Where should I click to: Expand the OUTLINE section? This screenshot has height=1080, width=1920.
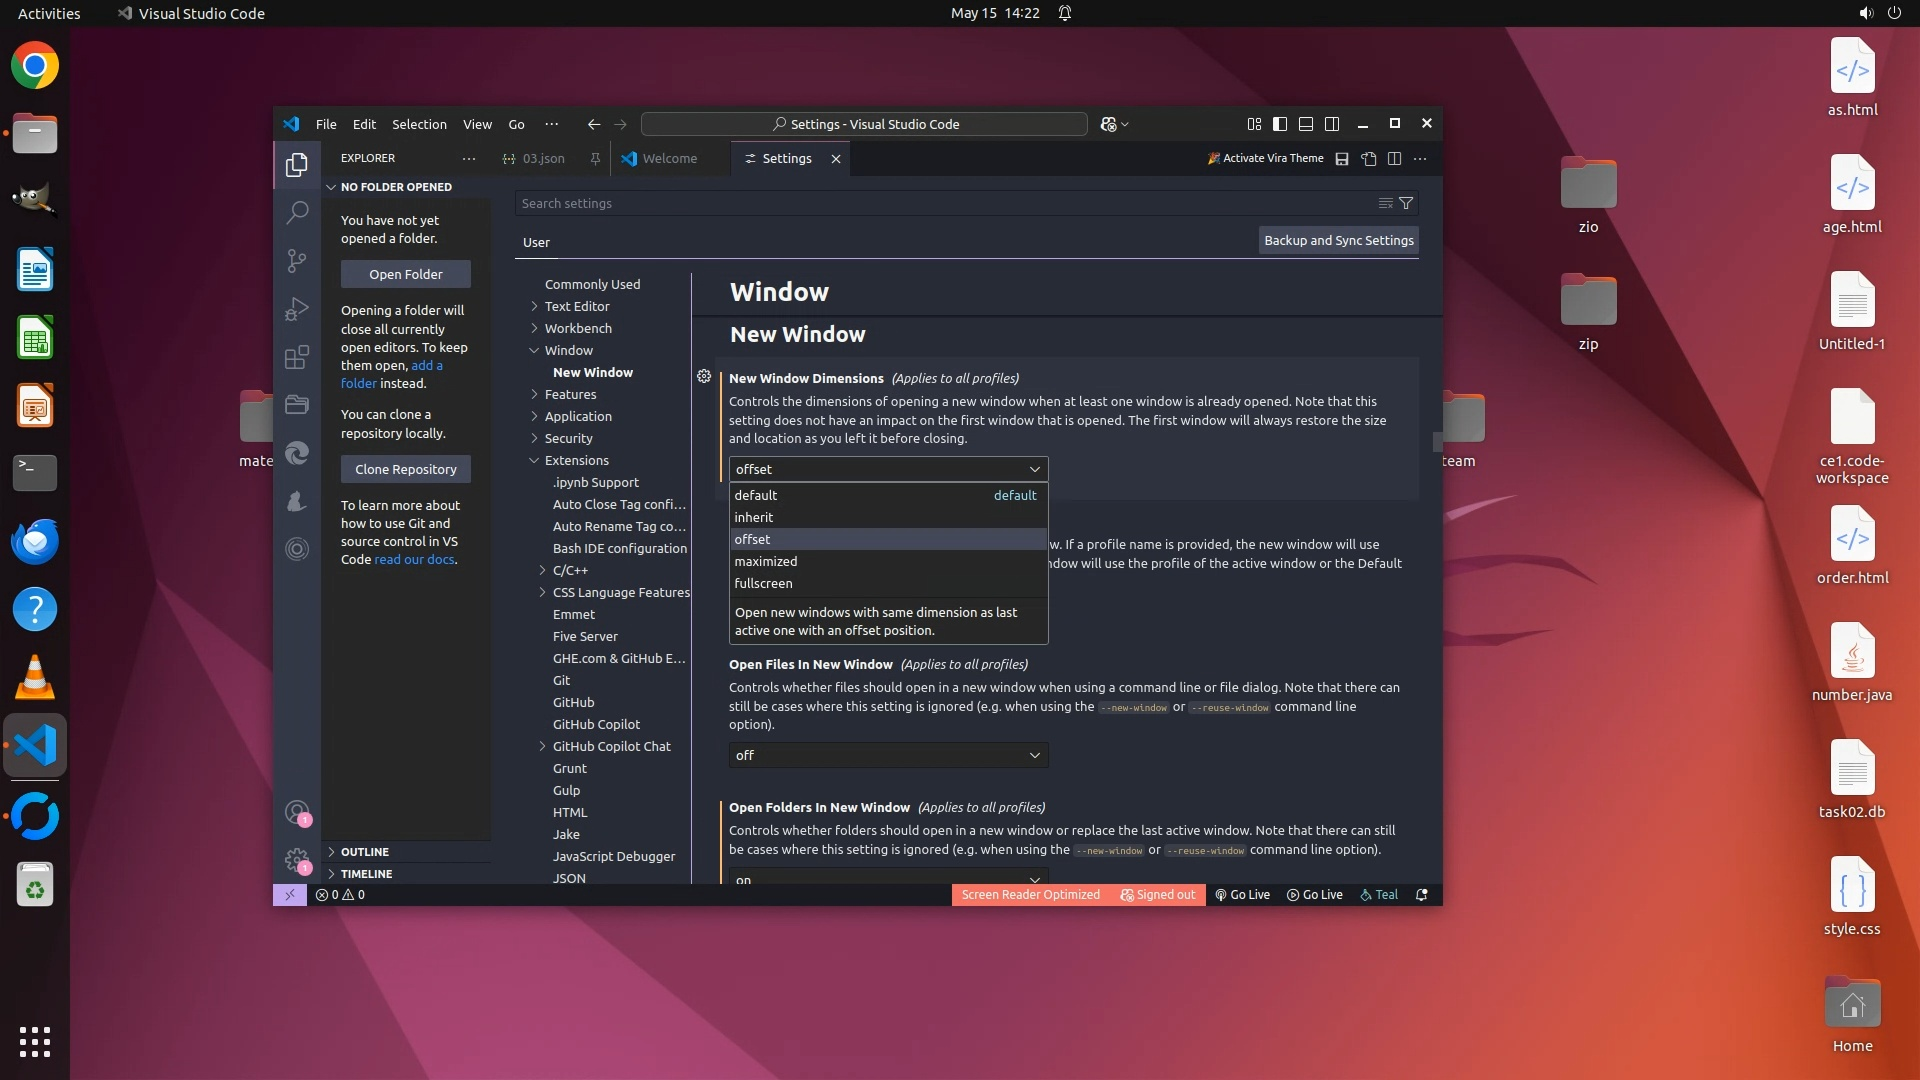pyautogui.click(x=364, y=852)
